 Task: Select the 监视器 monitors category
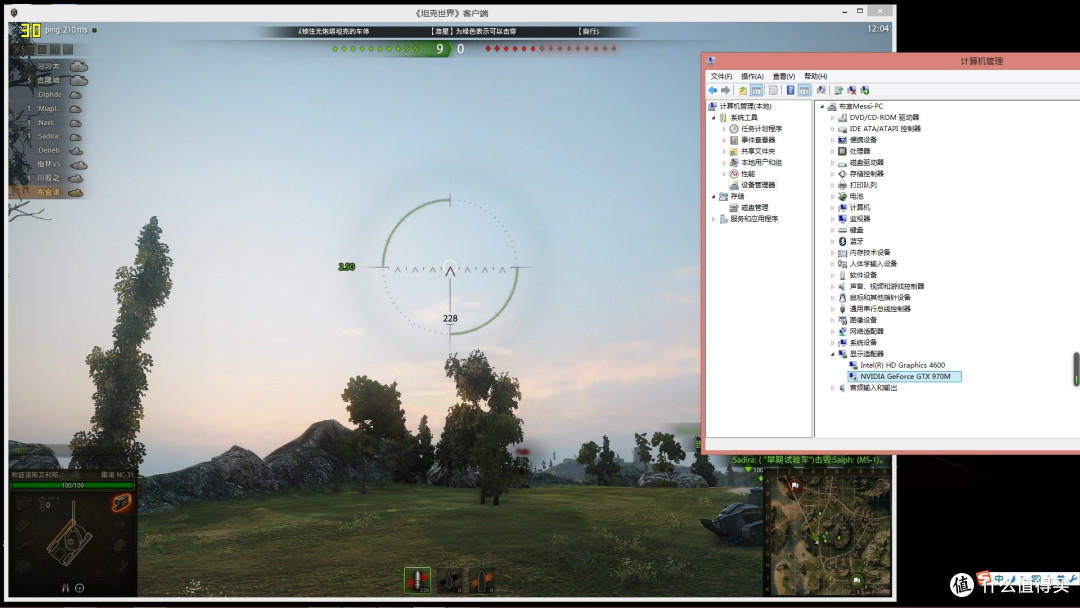pos(860,218)
